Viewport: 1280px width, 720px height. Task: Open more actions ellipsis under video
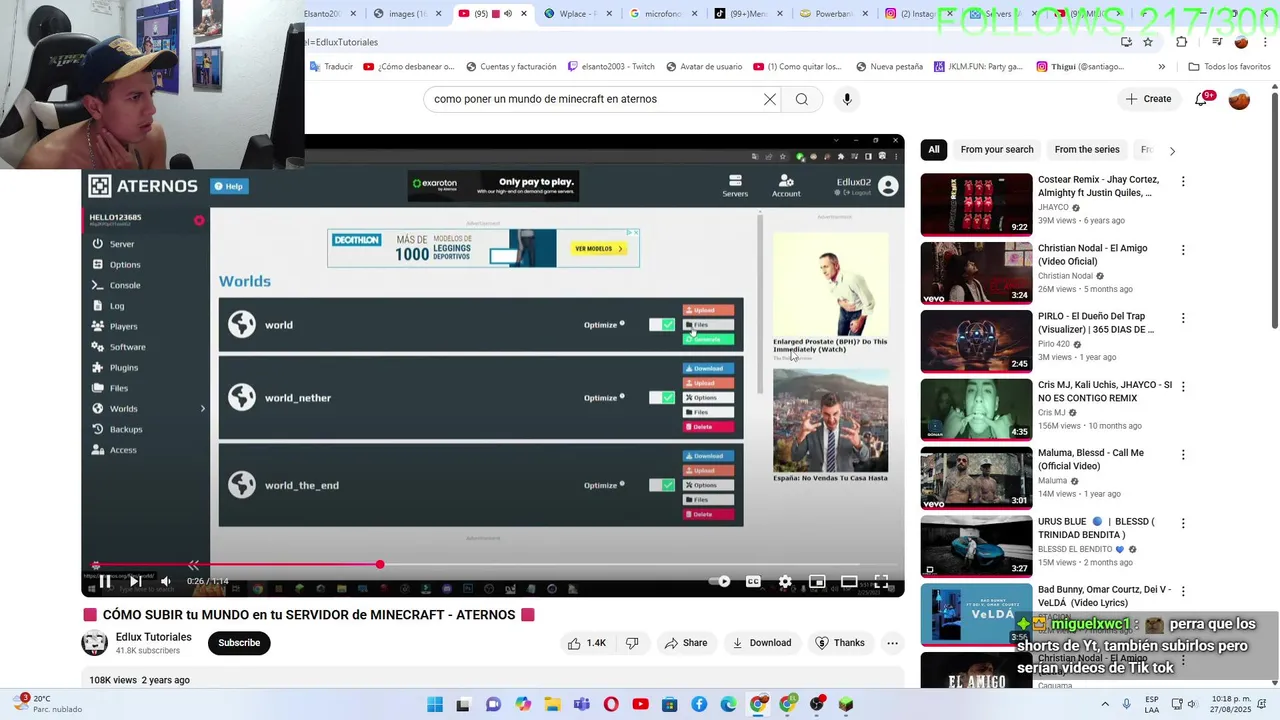tap(892, 643)
